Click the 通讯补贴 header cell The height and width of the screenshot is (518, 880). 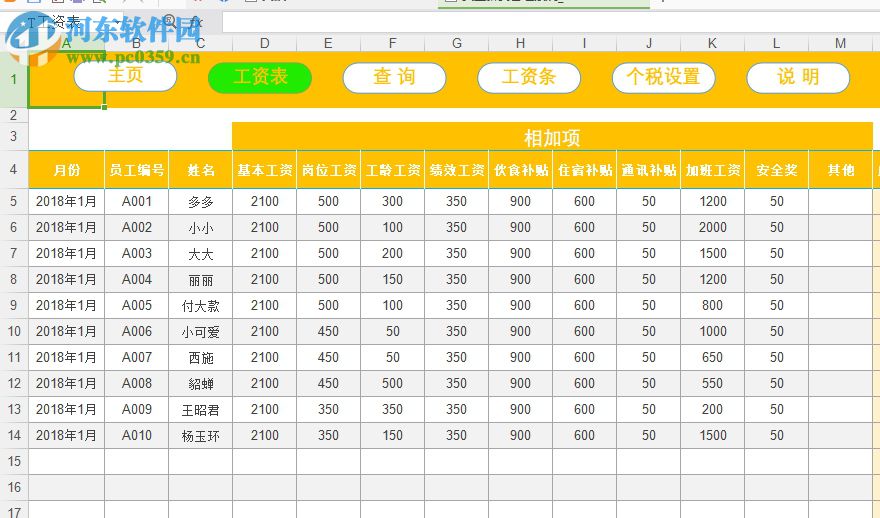tap(648, 170)
